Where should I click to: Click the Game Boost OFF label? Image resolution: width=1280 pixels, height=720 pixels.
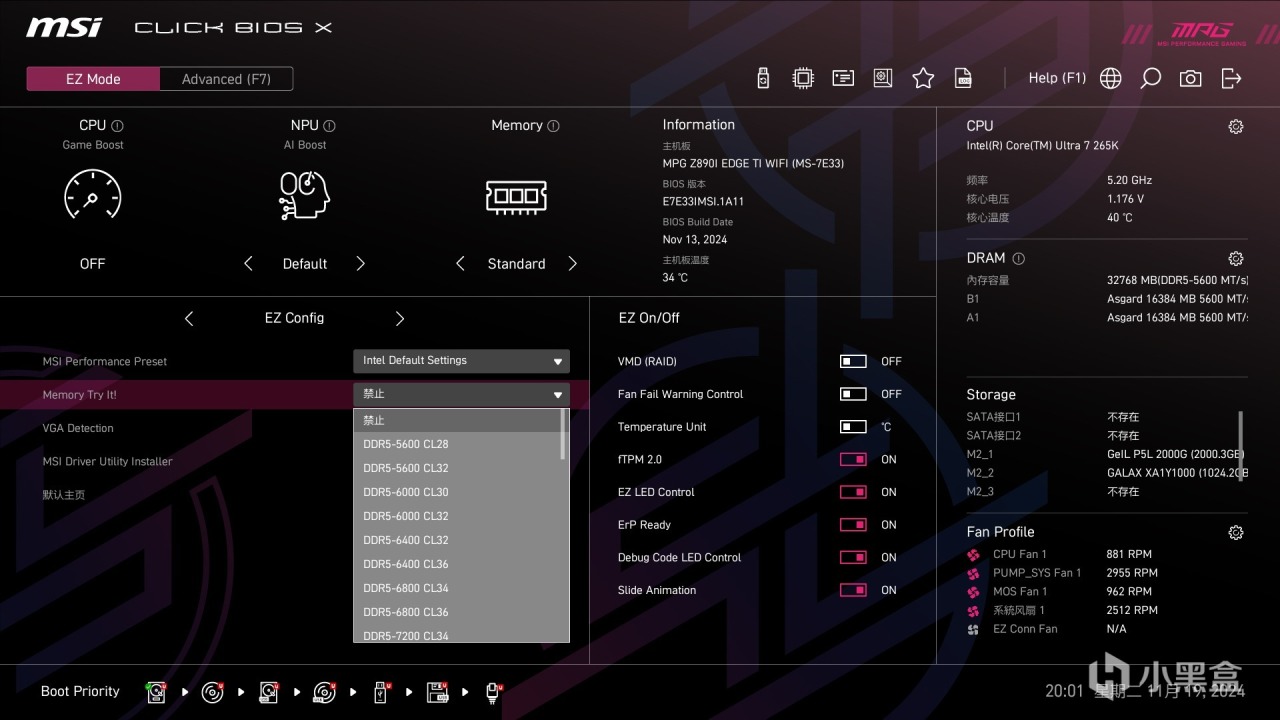(92, 264)
